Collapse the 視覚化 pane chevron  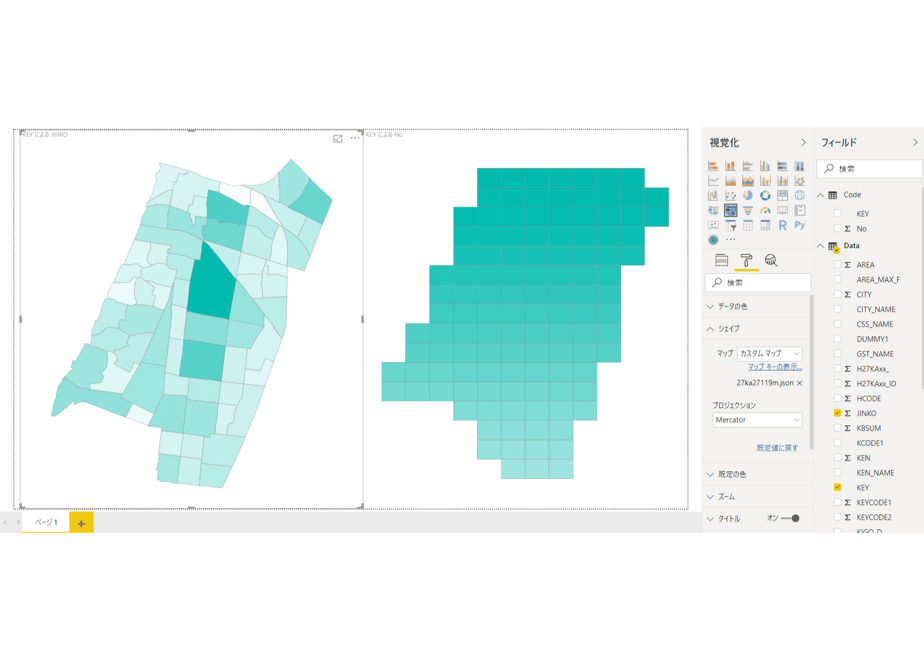click(803, 143)
